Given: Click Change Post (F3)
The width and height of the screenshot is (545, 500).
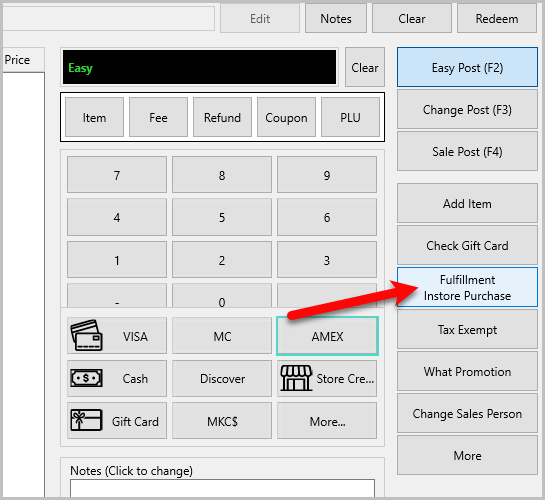Looking at the screenshot, I should tap(467, 109).
